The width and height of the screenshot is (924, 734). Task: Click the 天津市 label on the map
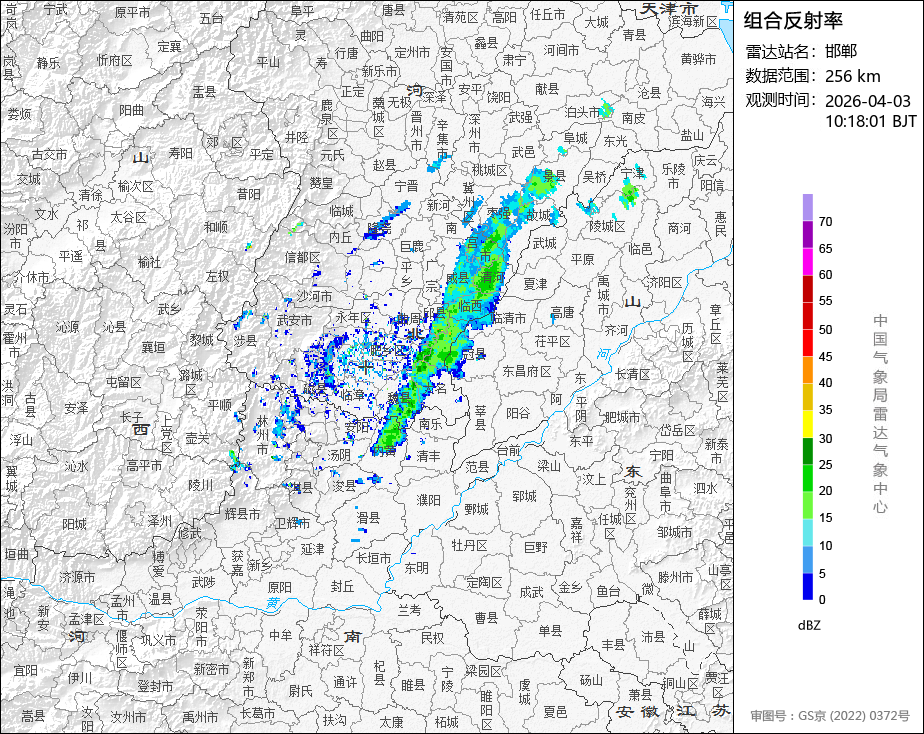(x=669, y=8)
